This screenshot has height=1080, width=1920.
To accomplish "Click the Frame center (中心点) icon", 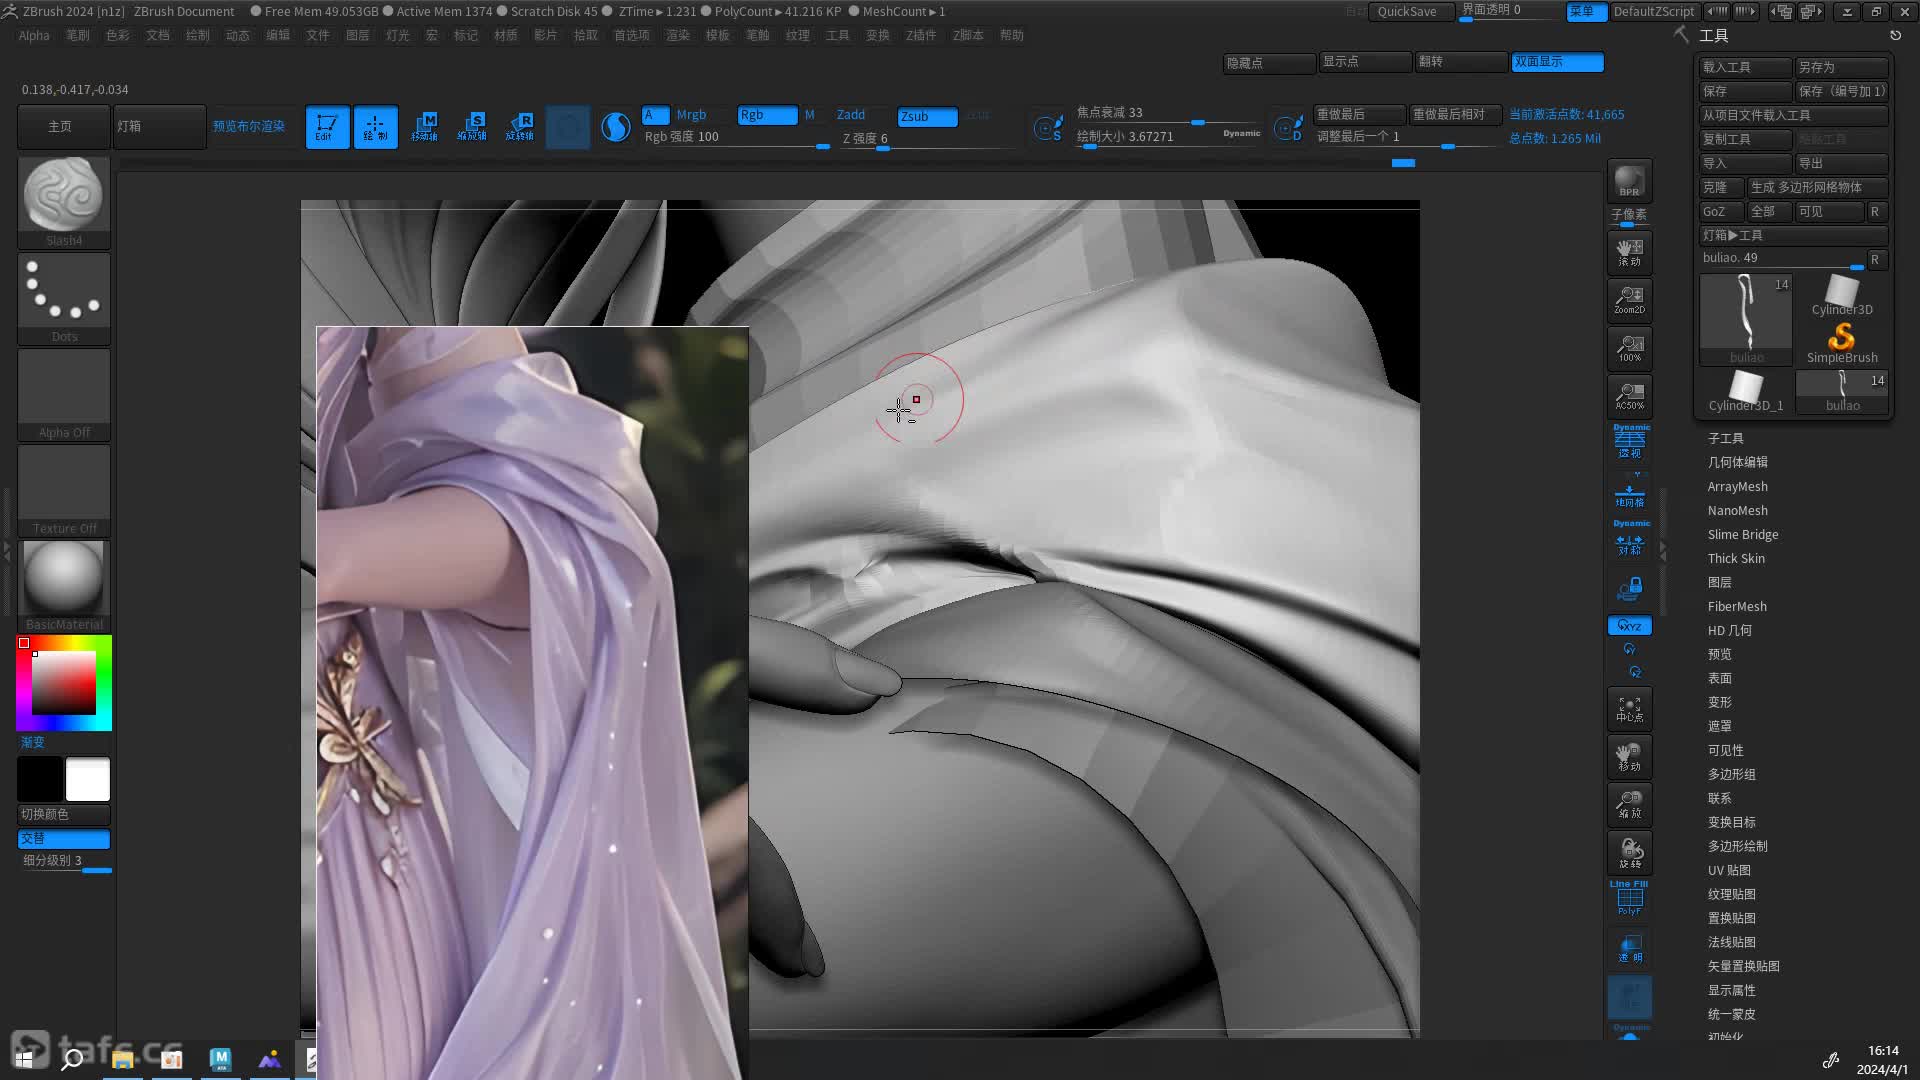I will tap(1629, 709).
